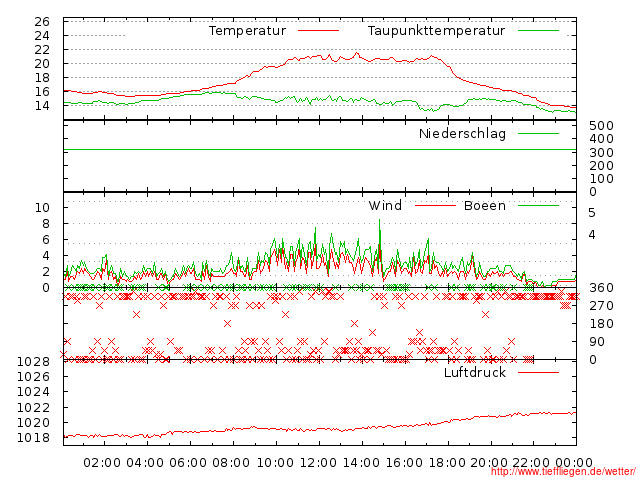Click the 300 precipitation axis value
Viewport: 640px width, 480px height.
point(601,153)
